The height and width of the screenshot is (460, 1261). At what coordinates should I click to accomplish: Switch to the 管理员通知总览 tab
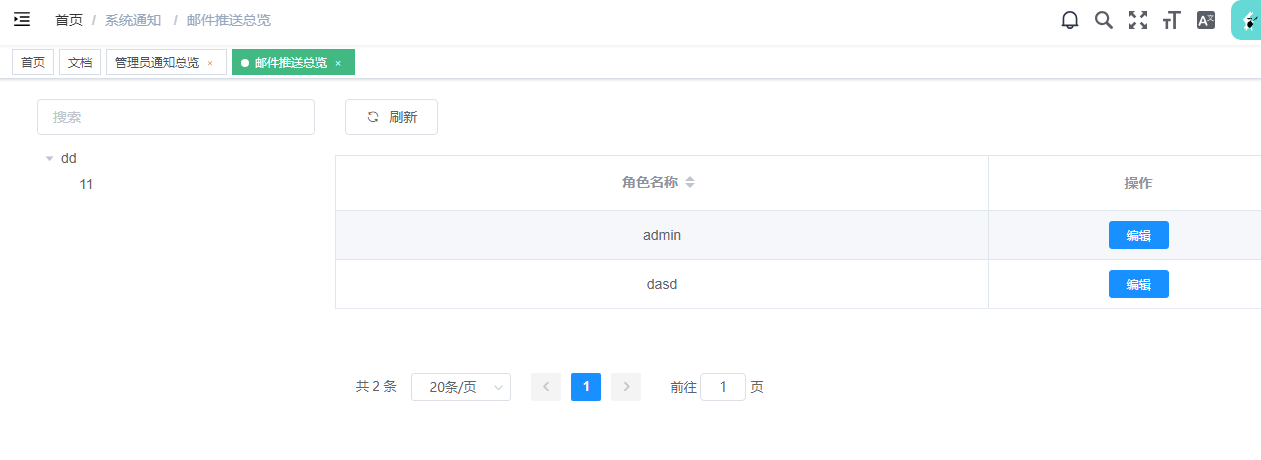(157, 62)
